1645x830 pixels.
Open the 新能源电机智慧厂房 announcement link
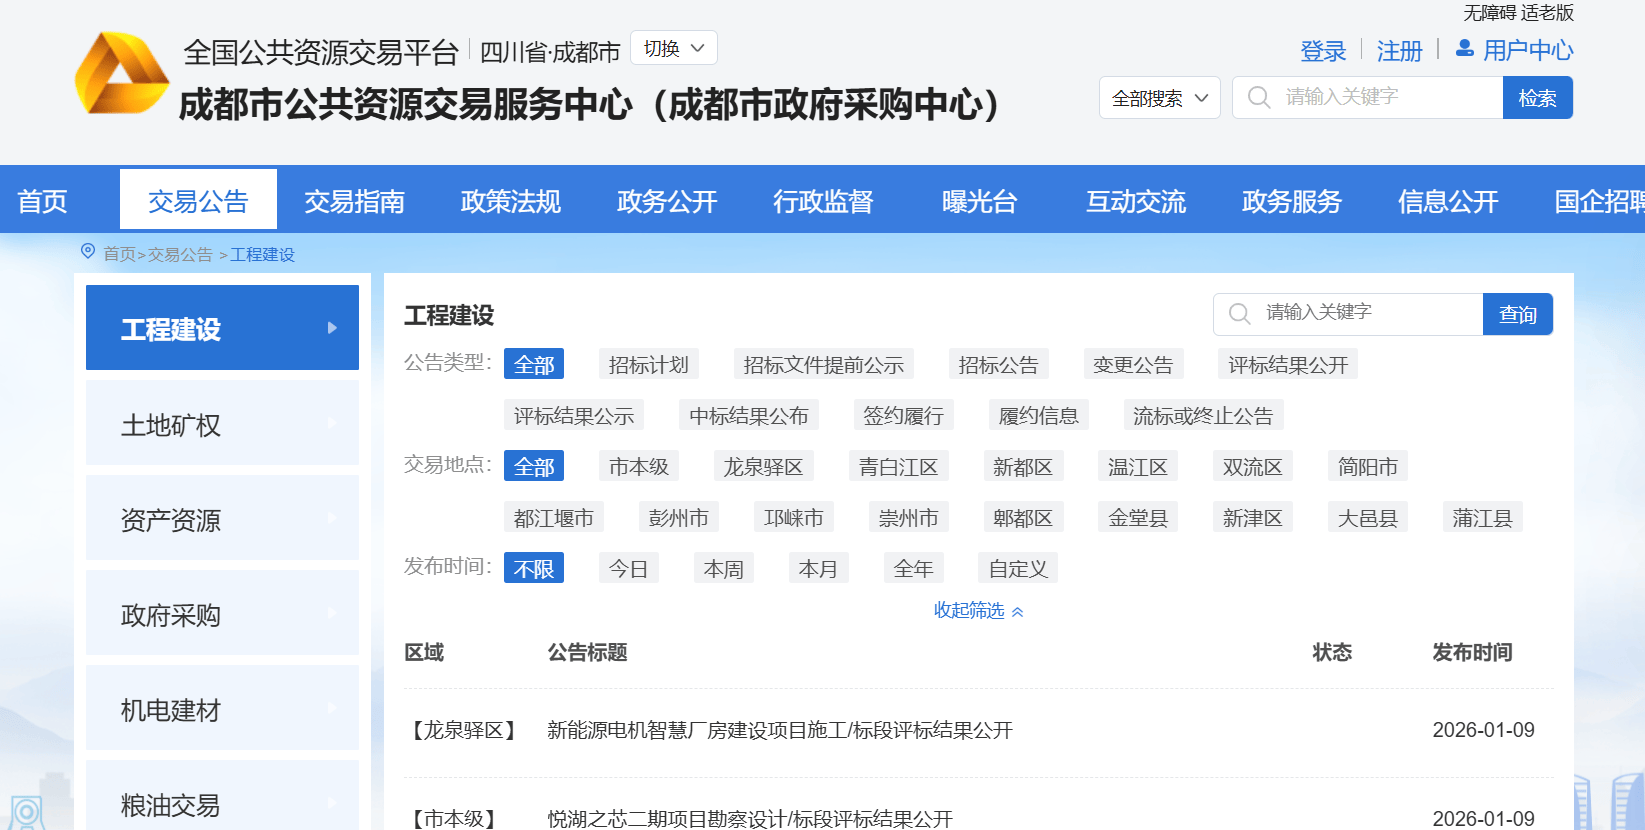(780, 730)
